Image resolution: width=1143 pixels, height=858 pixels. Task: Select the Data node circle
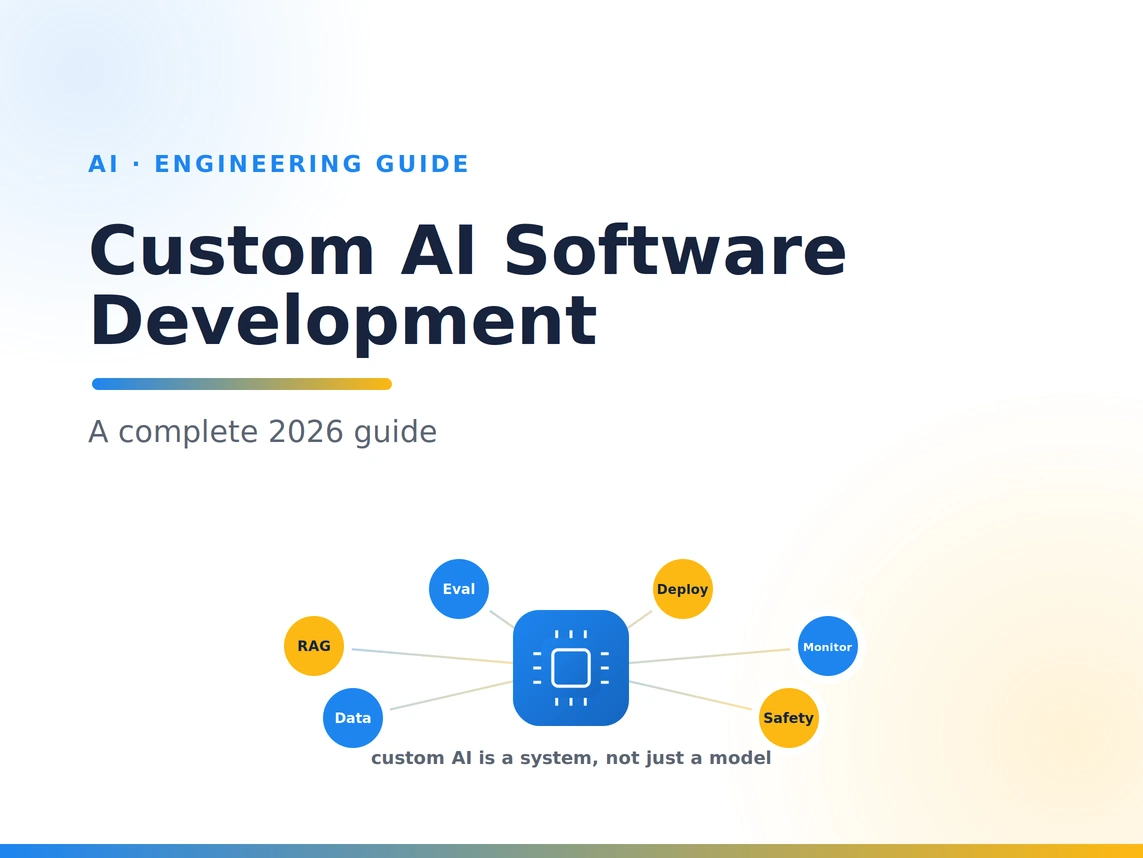[353, 718]
